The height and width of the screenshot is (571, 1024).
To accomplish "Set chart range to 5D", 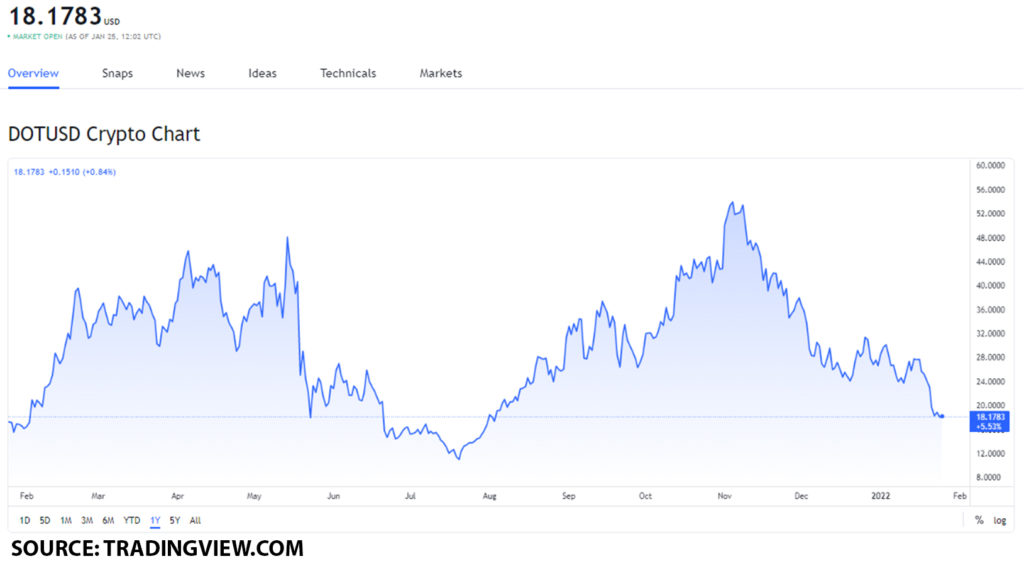I will coord(45,521).
